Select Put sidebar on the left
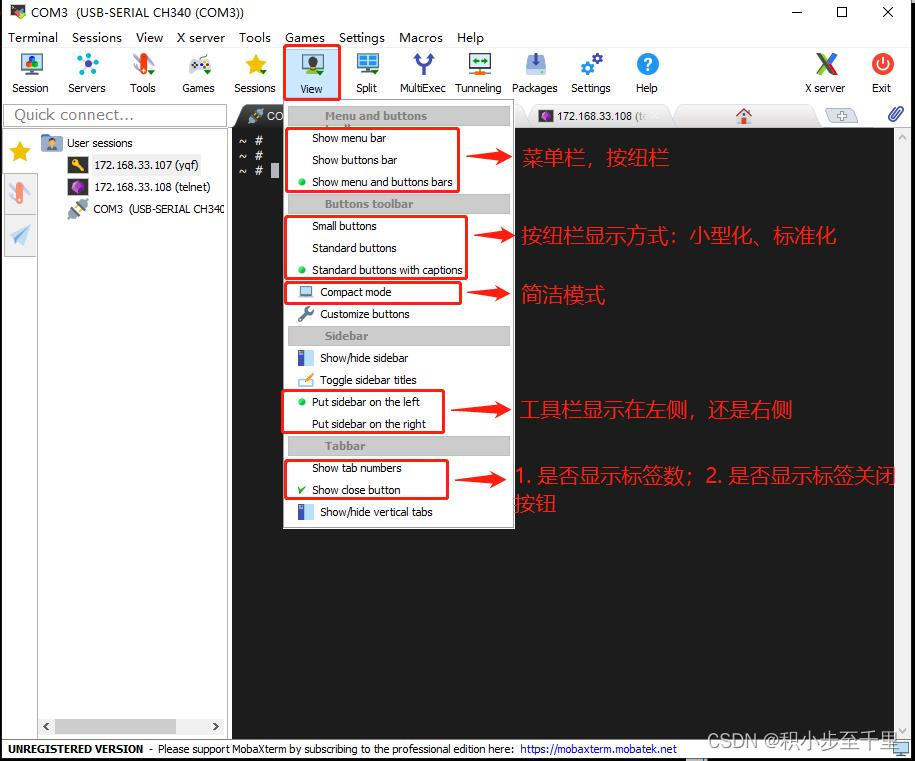 click(365, 402)
